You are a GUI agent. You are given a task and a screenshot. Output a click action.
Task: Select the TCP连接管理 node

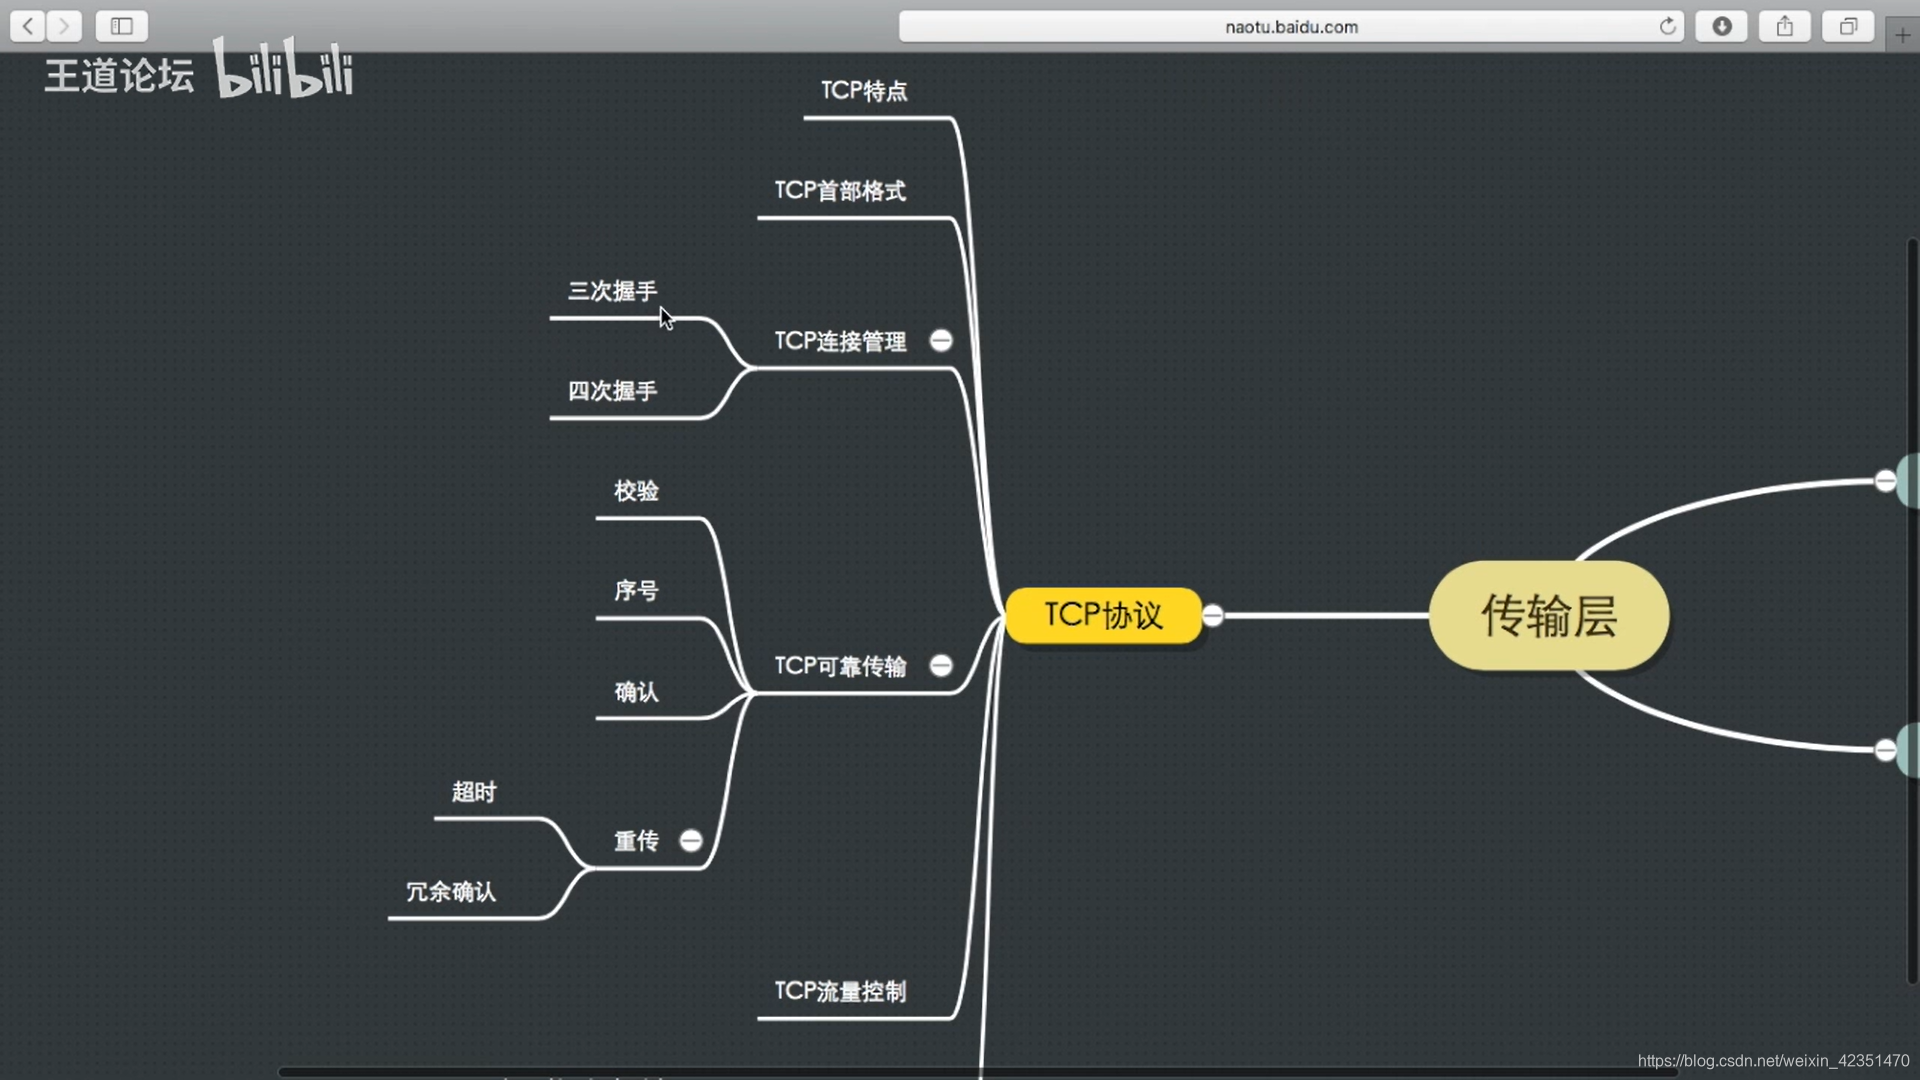[840, 341]
